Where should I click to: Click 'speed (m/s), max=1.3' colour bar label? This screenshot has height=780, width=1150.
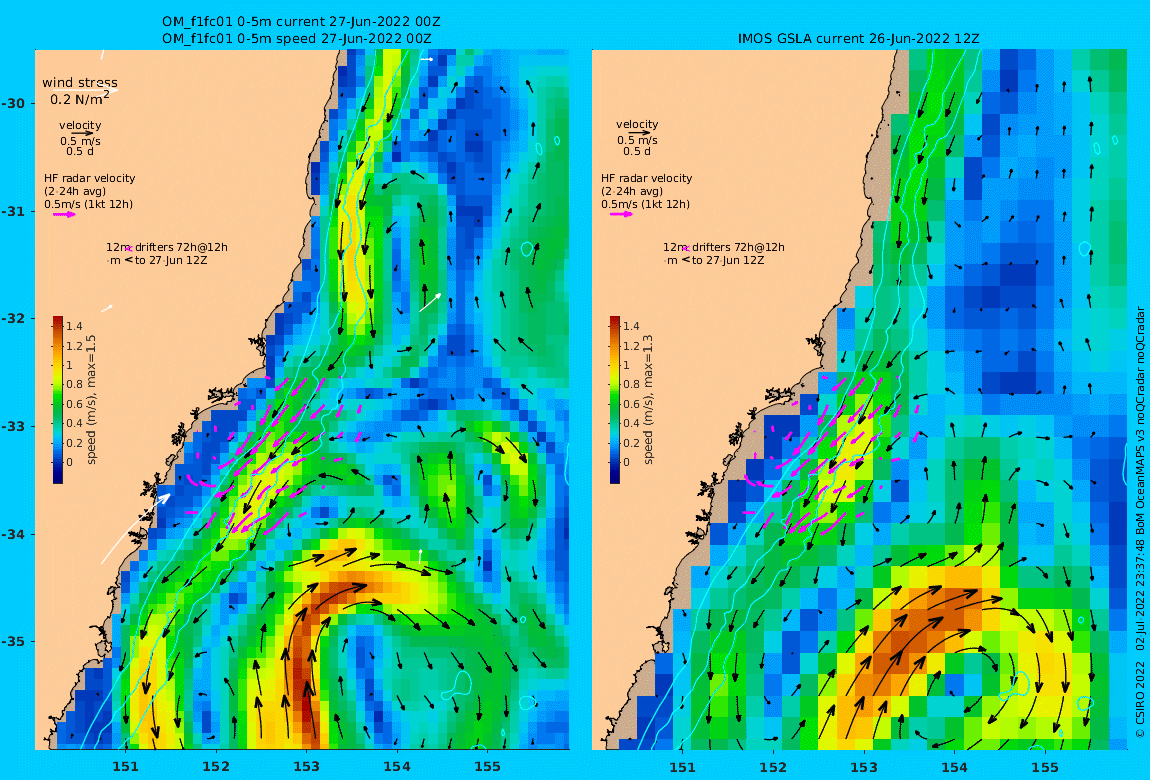pos(648,400)
